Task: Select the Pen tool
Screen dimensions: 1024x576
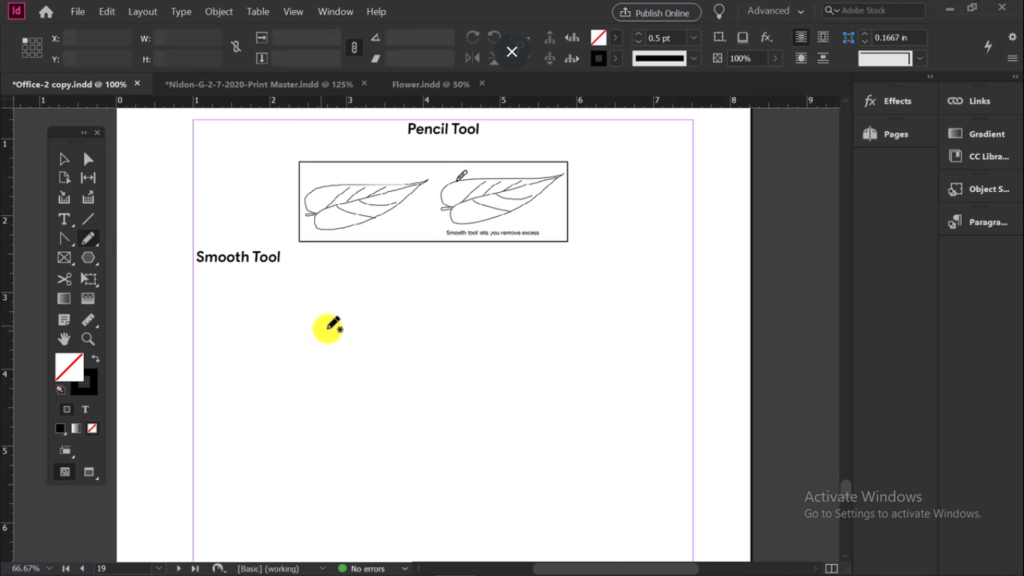Action: point(64,238)
